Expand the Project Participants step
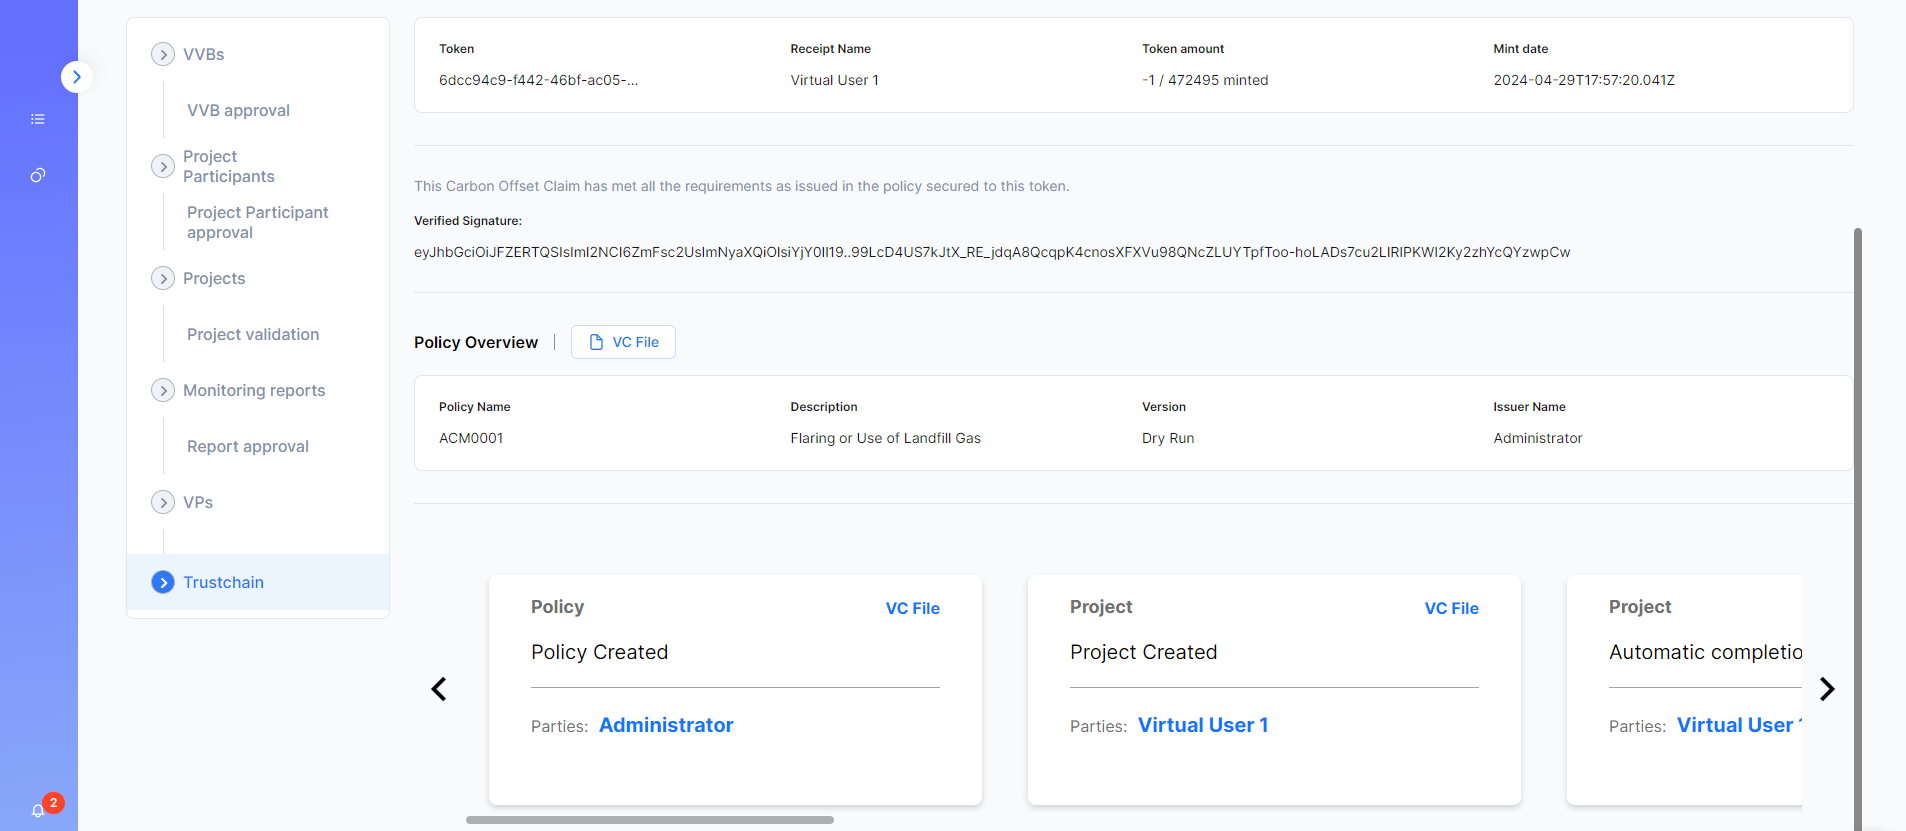This screenshot has height=831, width=1906. tap(163, 166)
